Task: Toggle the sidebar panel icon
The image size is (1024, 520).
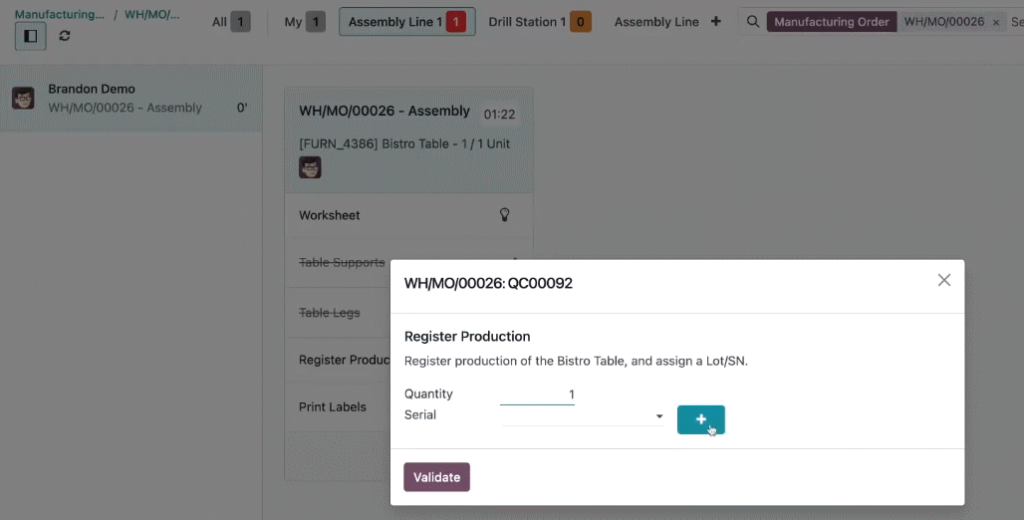Action: (x=31, y=36)
